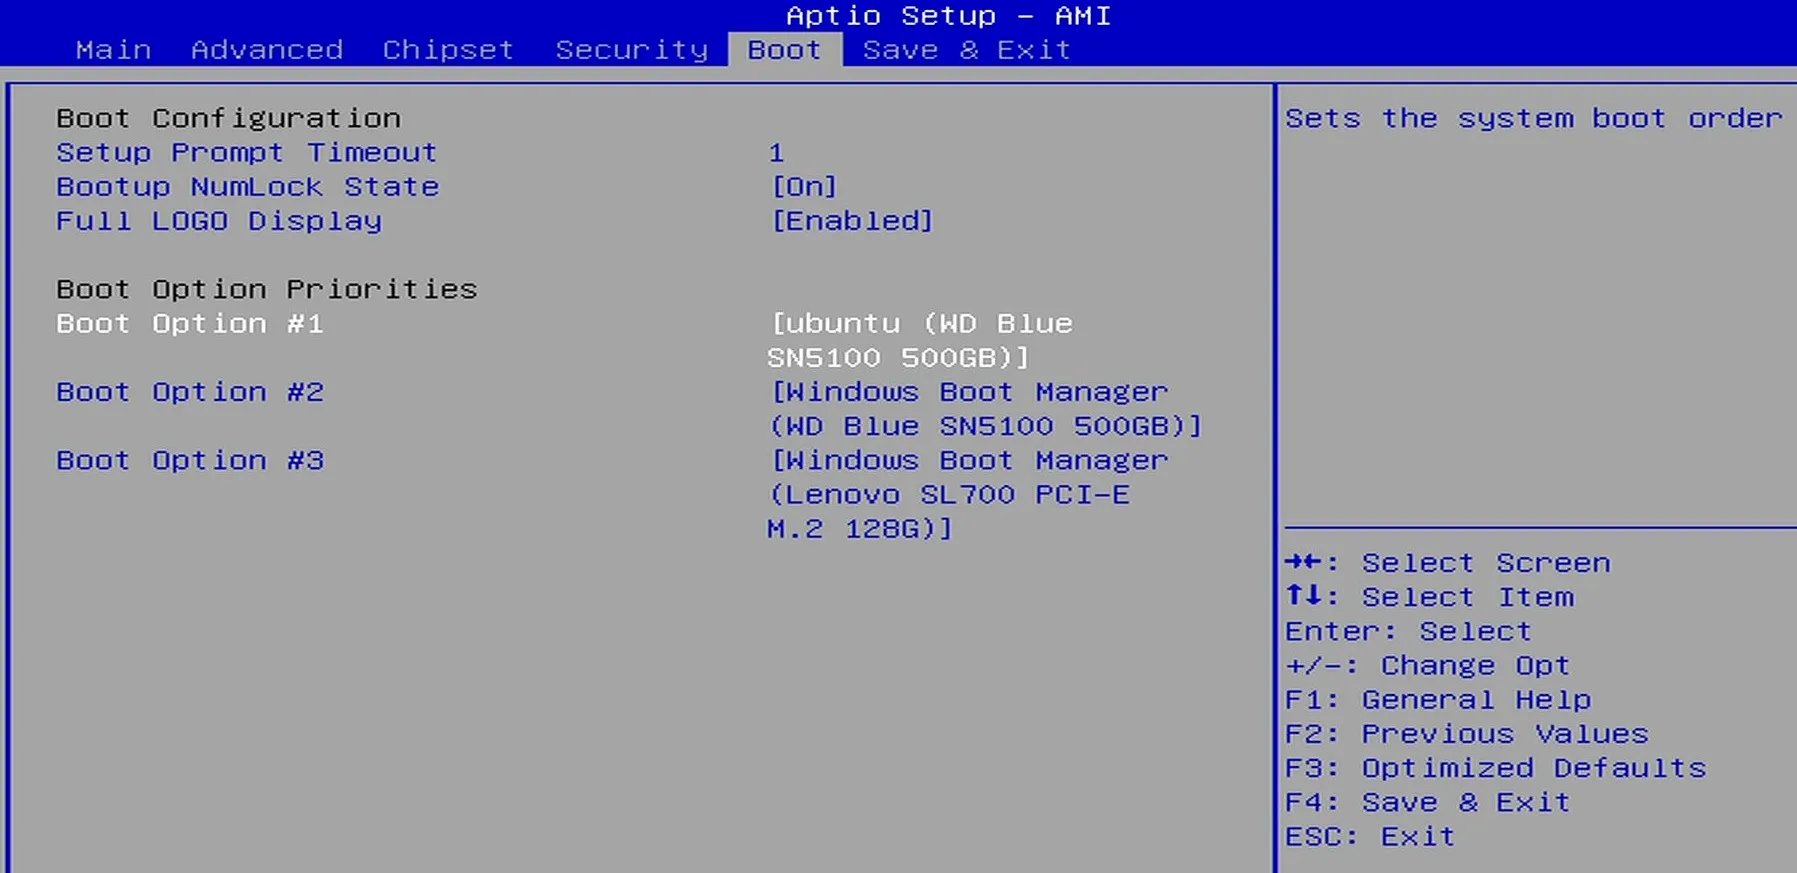Edit the Setup Prompt Timeout value 1
The height and width of the screenshot is (873, 1797).
[x=776, y=153]
